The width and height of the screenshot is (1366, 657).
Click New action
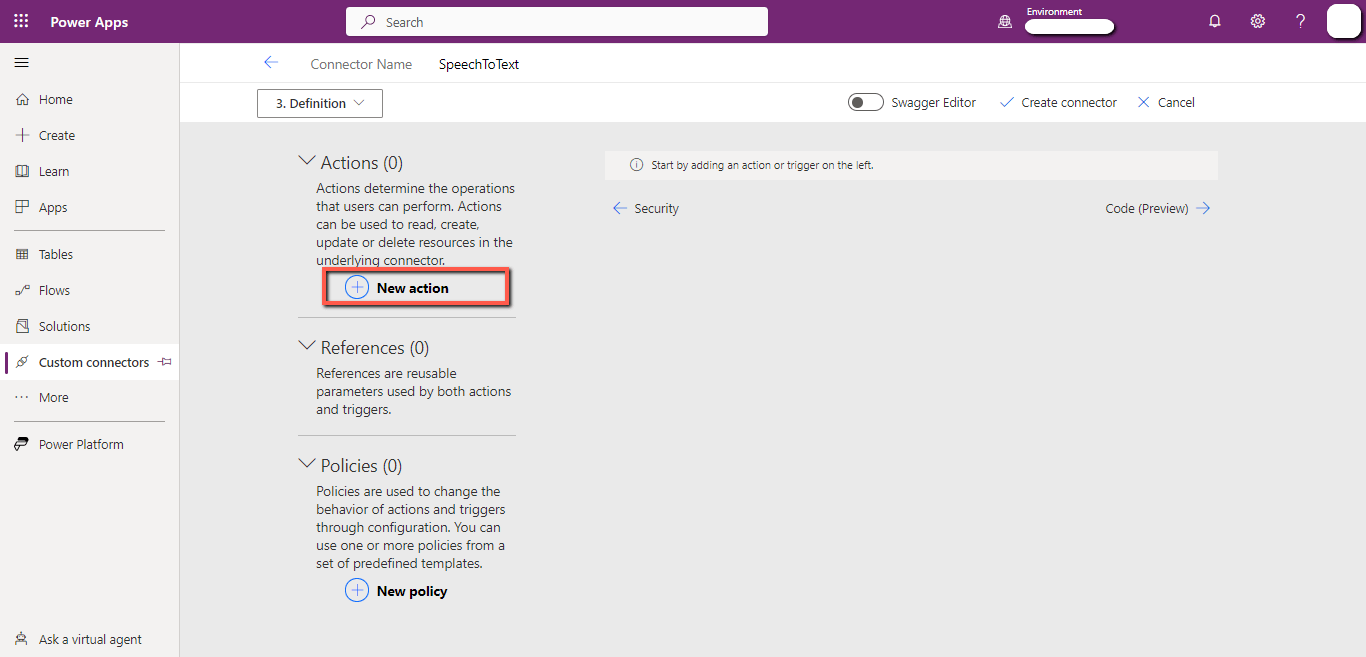click(x=397, y=288)
